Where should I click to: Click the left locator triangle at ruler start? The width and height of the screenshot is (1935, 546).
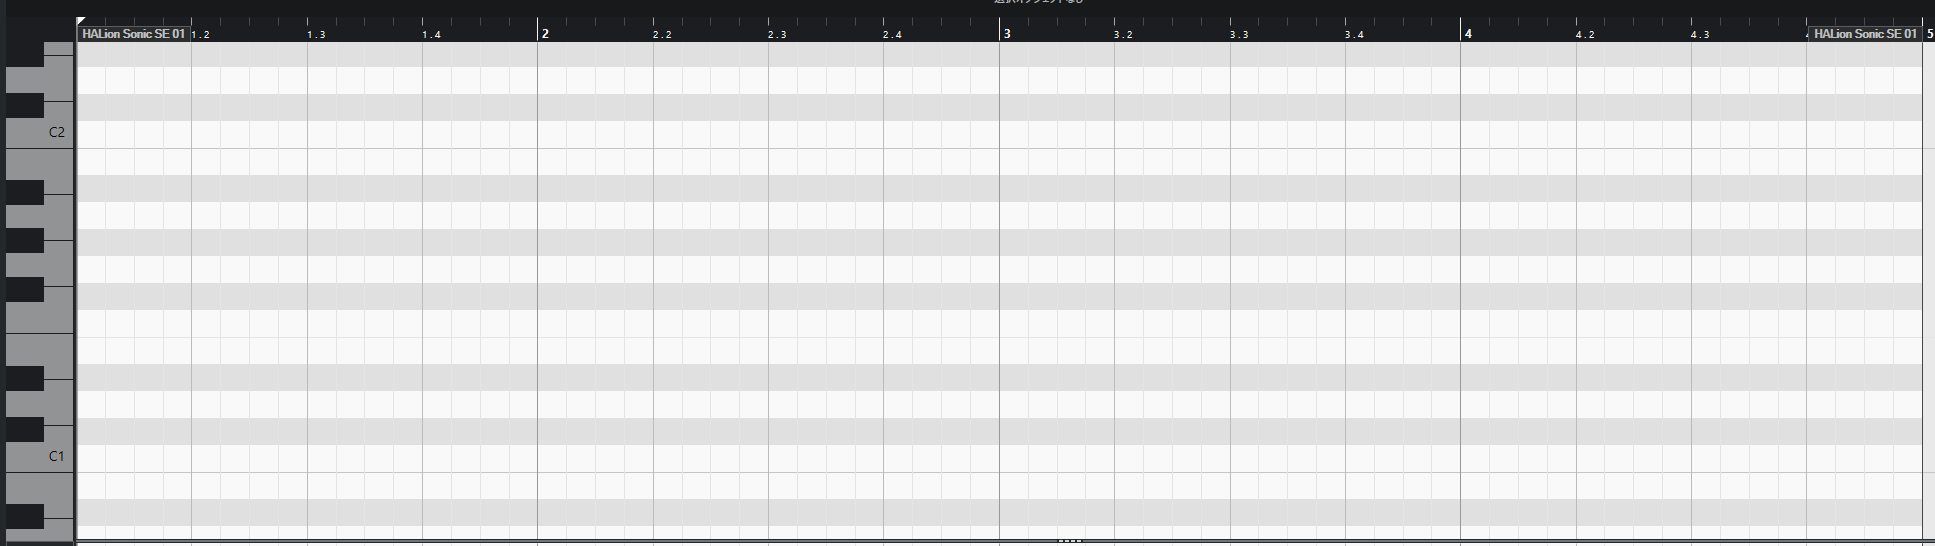tap(81, 21)
